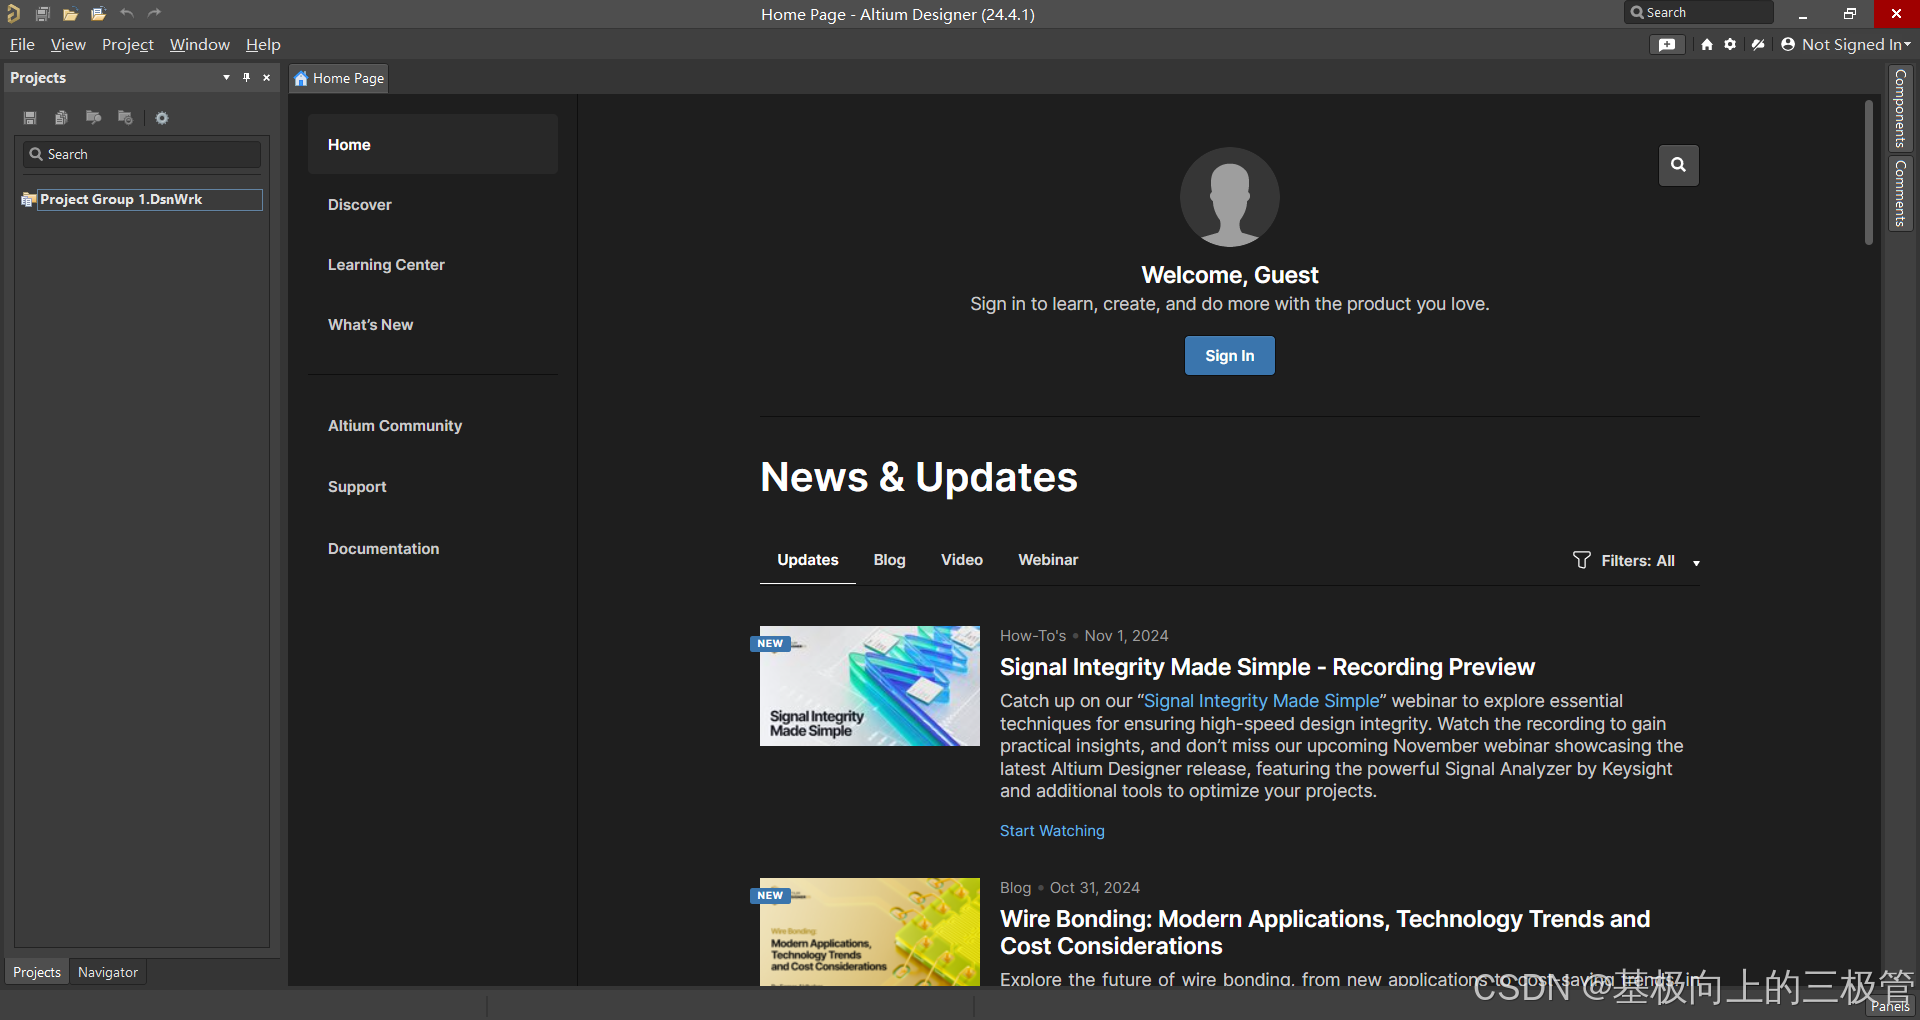1920x1020 pixels.
Task: Click Compile documents icon in Projects panel
Action: (61, 118)
